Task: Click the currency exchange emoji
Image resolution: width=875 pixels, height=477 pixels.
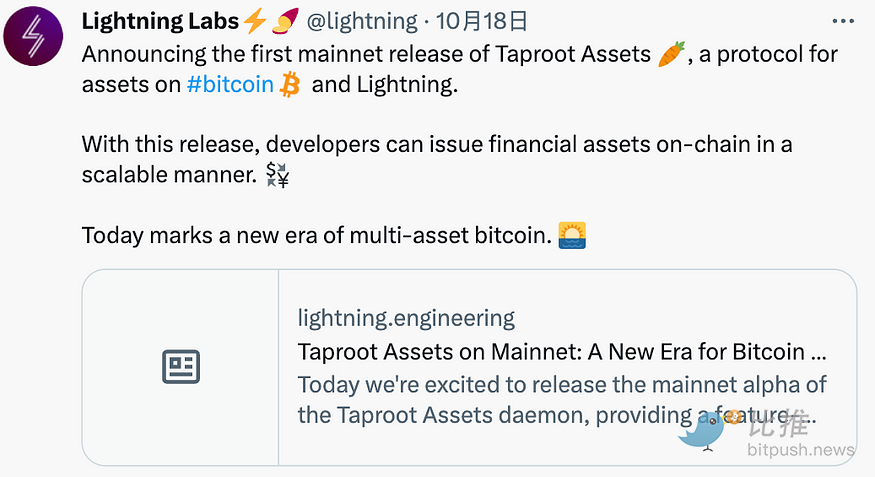Action: (x=277, y=175)
